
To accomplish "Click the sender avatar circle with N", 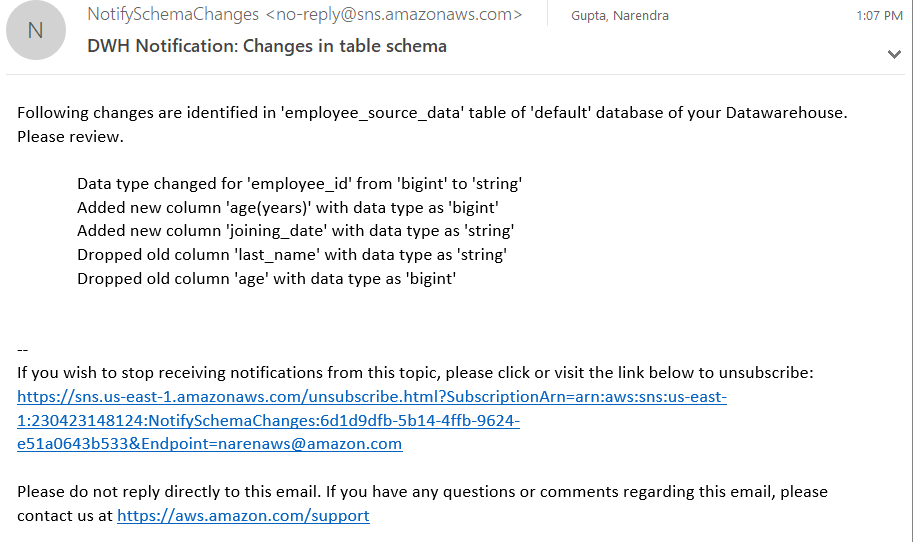I will tap(36, 30).
